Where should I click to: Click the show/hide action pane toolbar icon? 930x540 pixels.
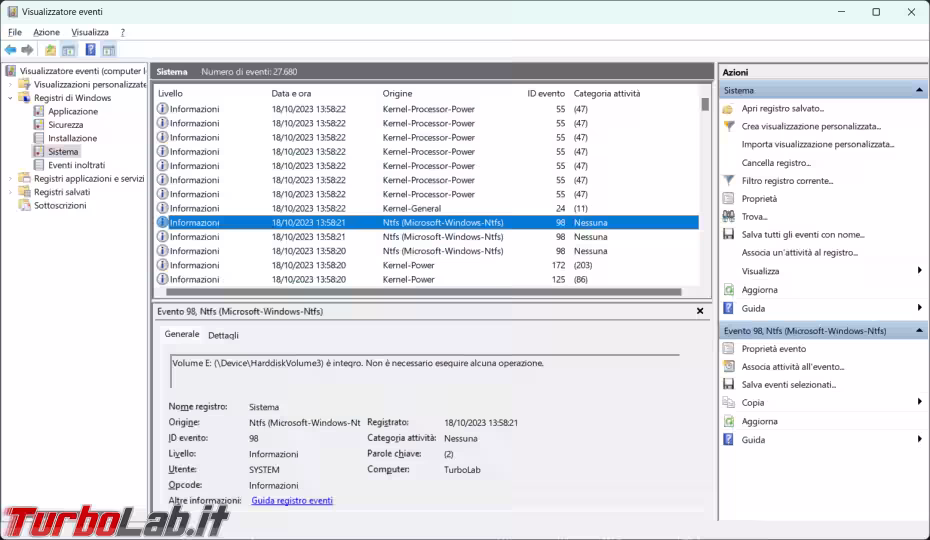[109, 50]
